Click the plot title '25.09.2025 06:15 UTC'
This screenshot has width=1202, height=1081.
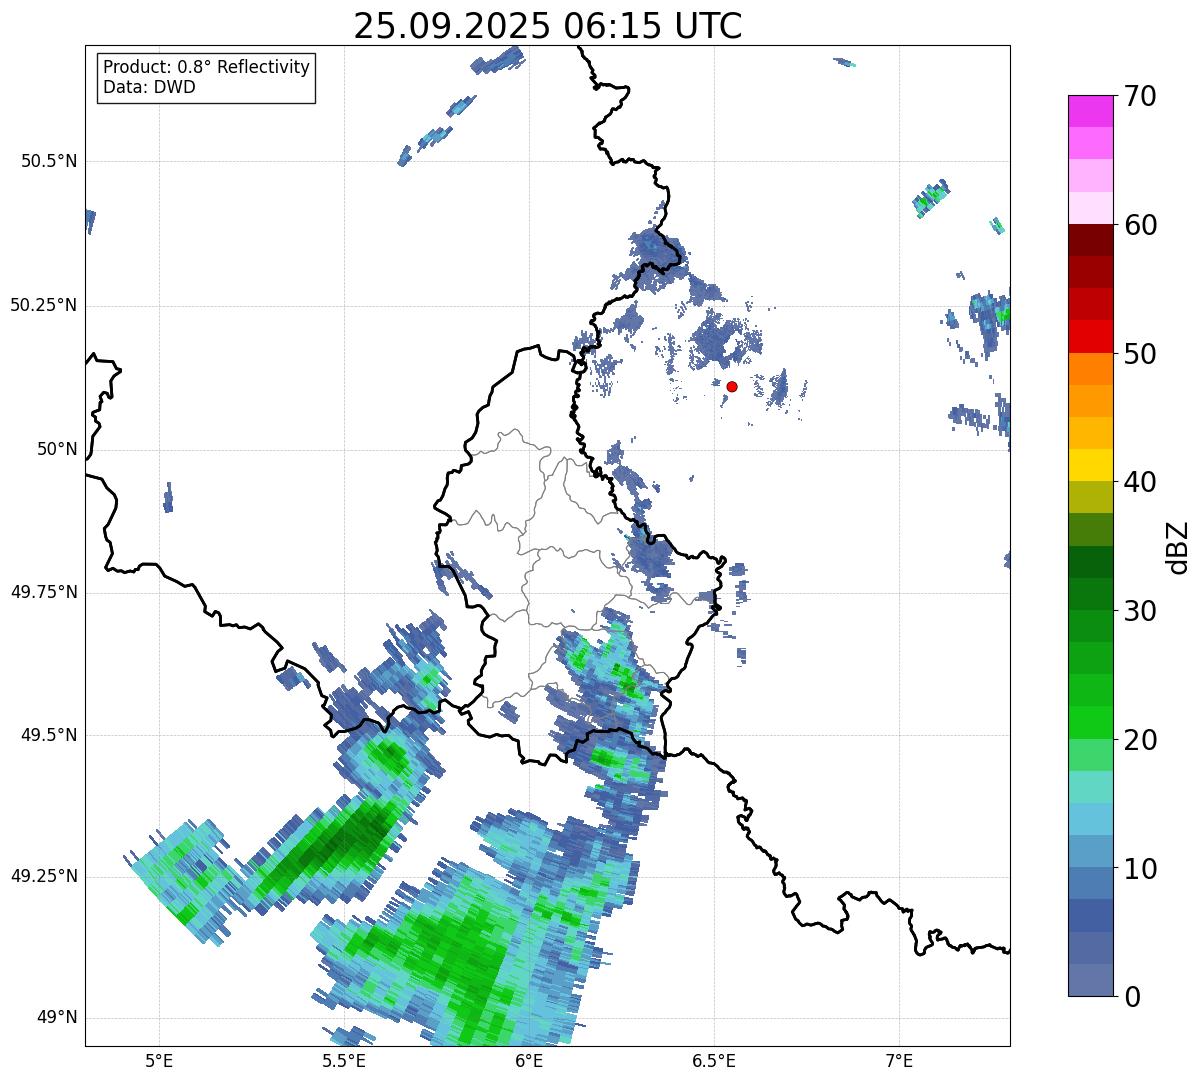click(x=548, y=26)
